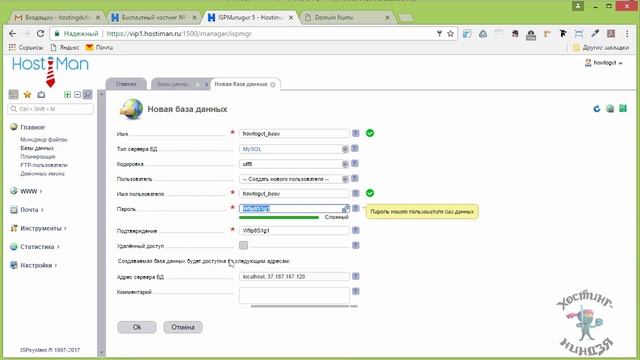Collapse the Главное section in the sidebar
The image size is (640, 360).
(27, 127)
